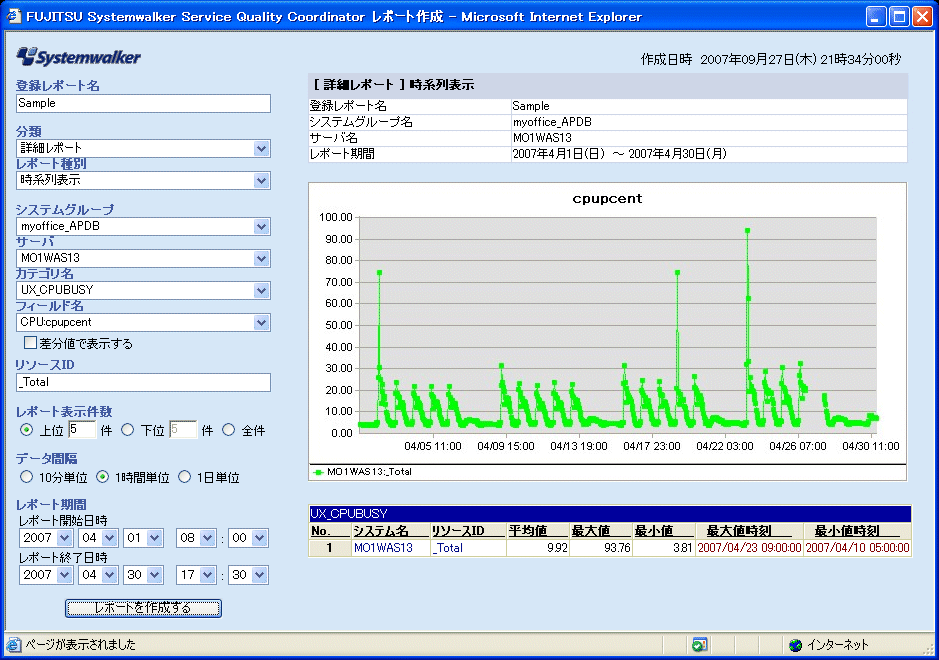Click the リソースID input field containing _Total
This screenshot has height=660, width=939.
[143, 382]
